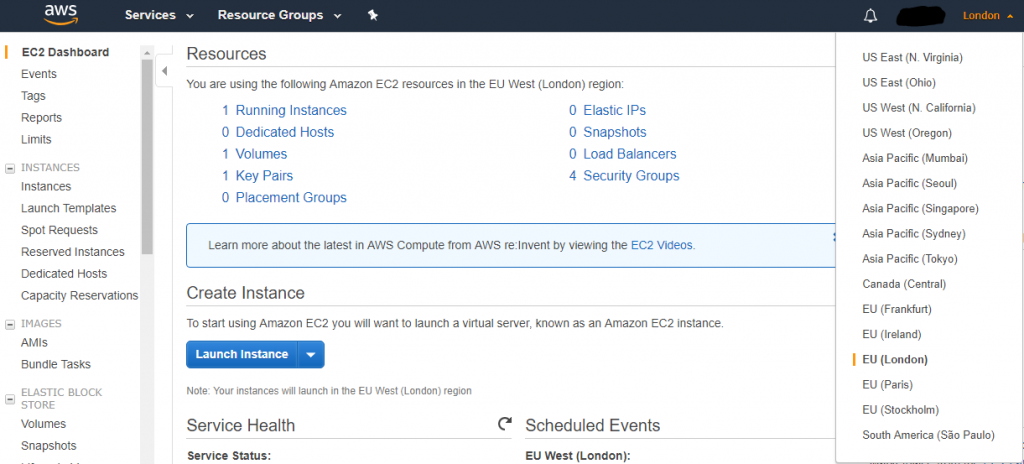Click the sidebar vertical scrollbar thumb
The image size is (1024, 464).
coord(147,157)
